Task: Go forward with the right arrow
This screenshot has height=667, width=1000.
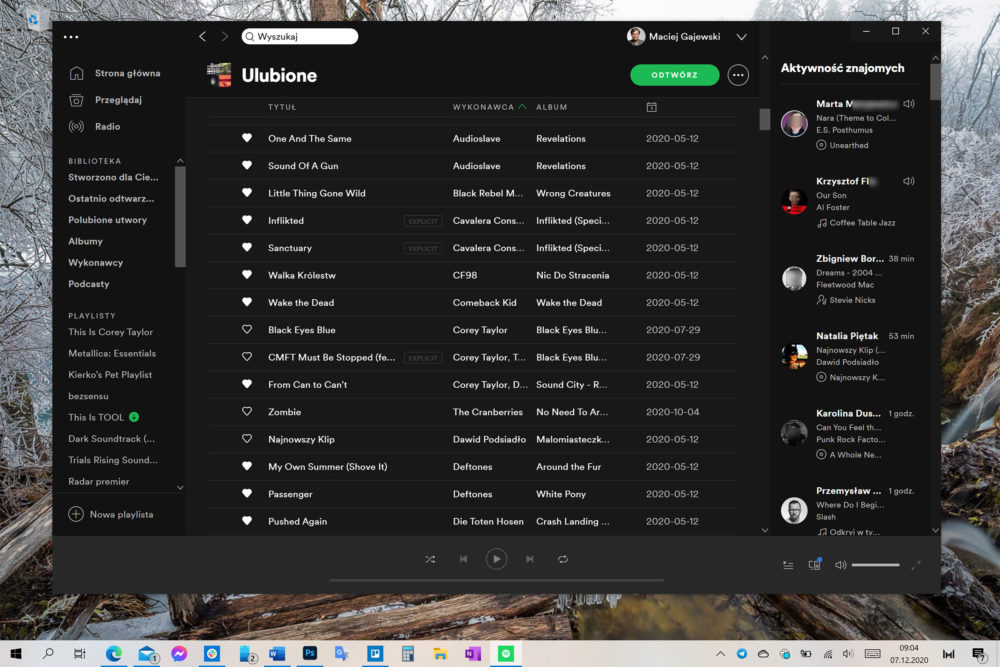Action: (x=224, y=36)
